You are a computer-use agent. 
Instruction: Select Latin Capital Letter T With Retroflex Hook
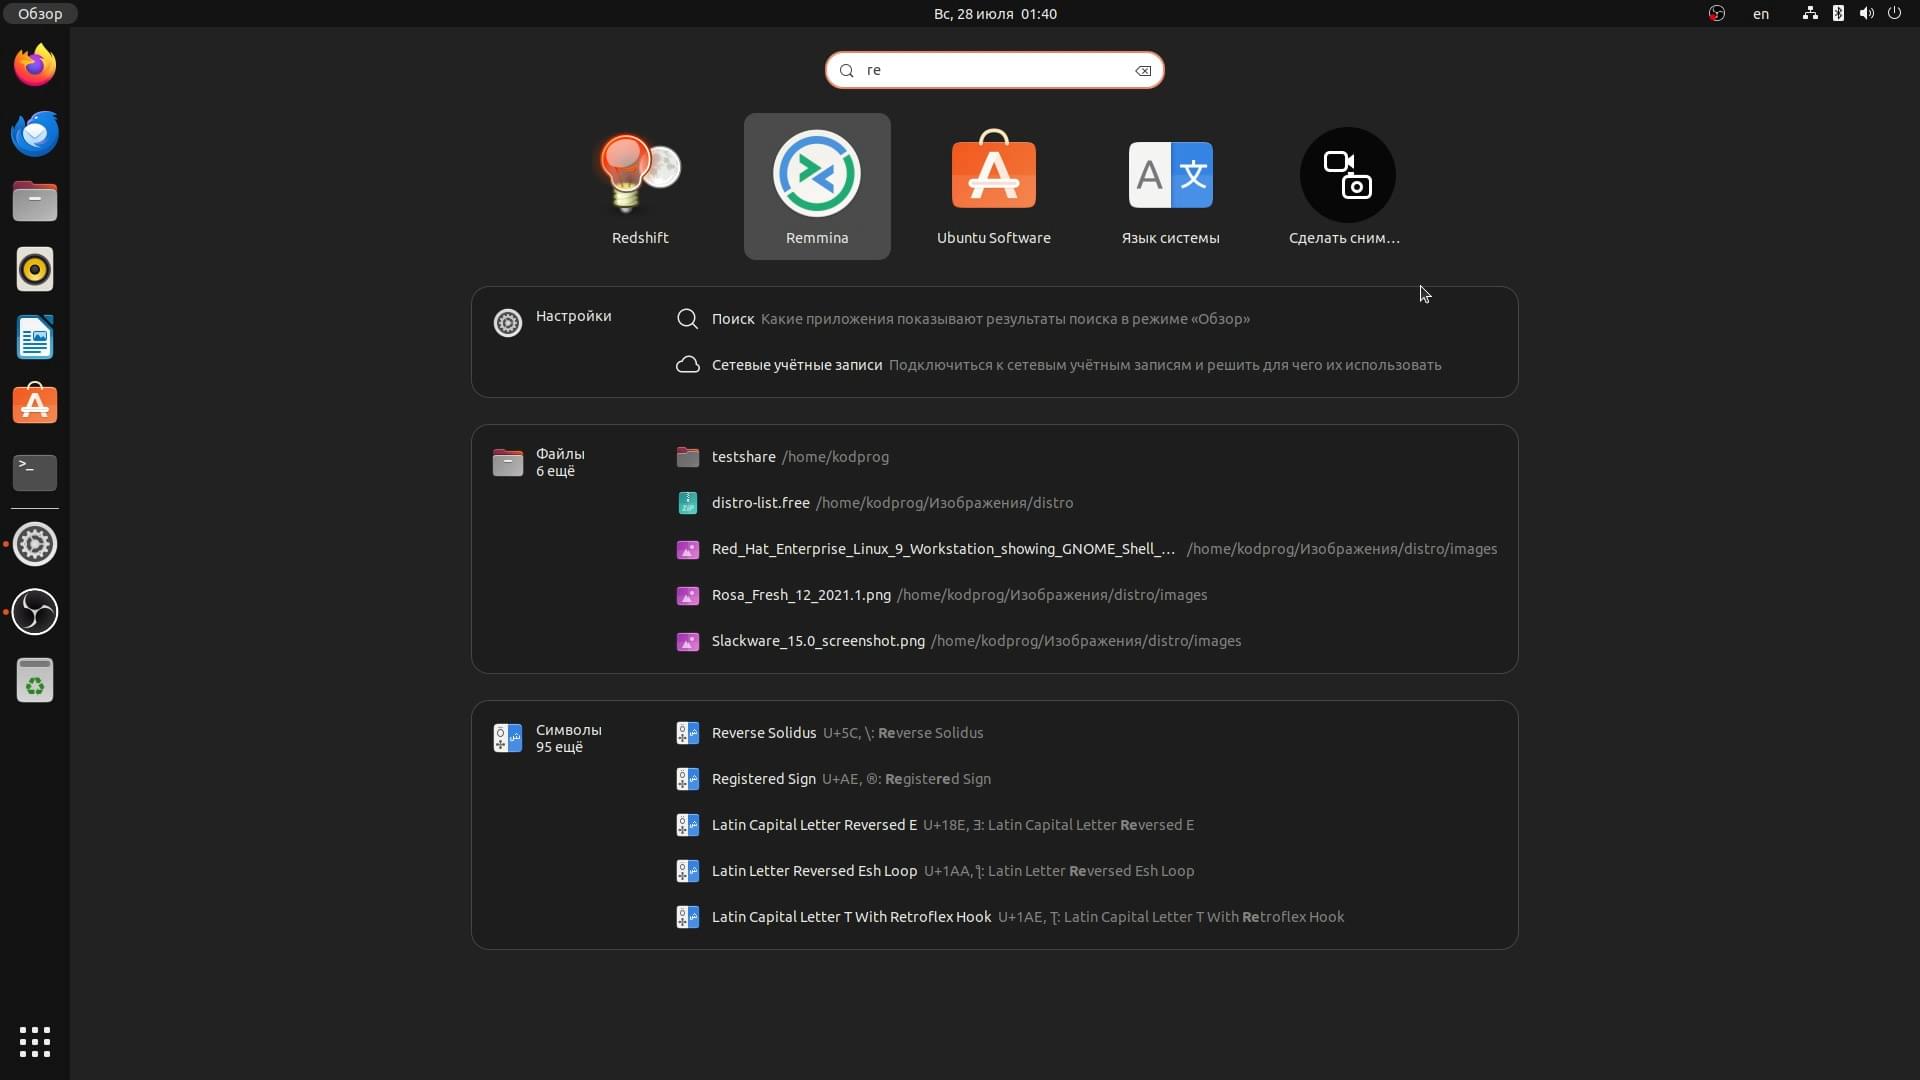click(x=1085, y=917)
